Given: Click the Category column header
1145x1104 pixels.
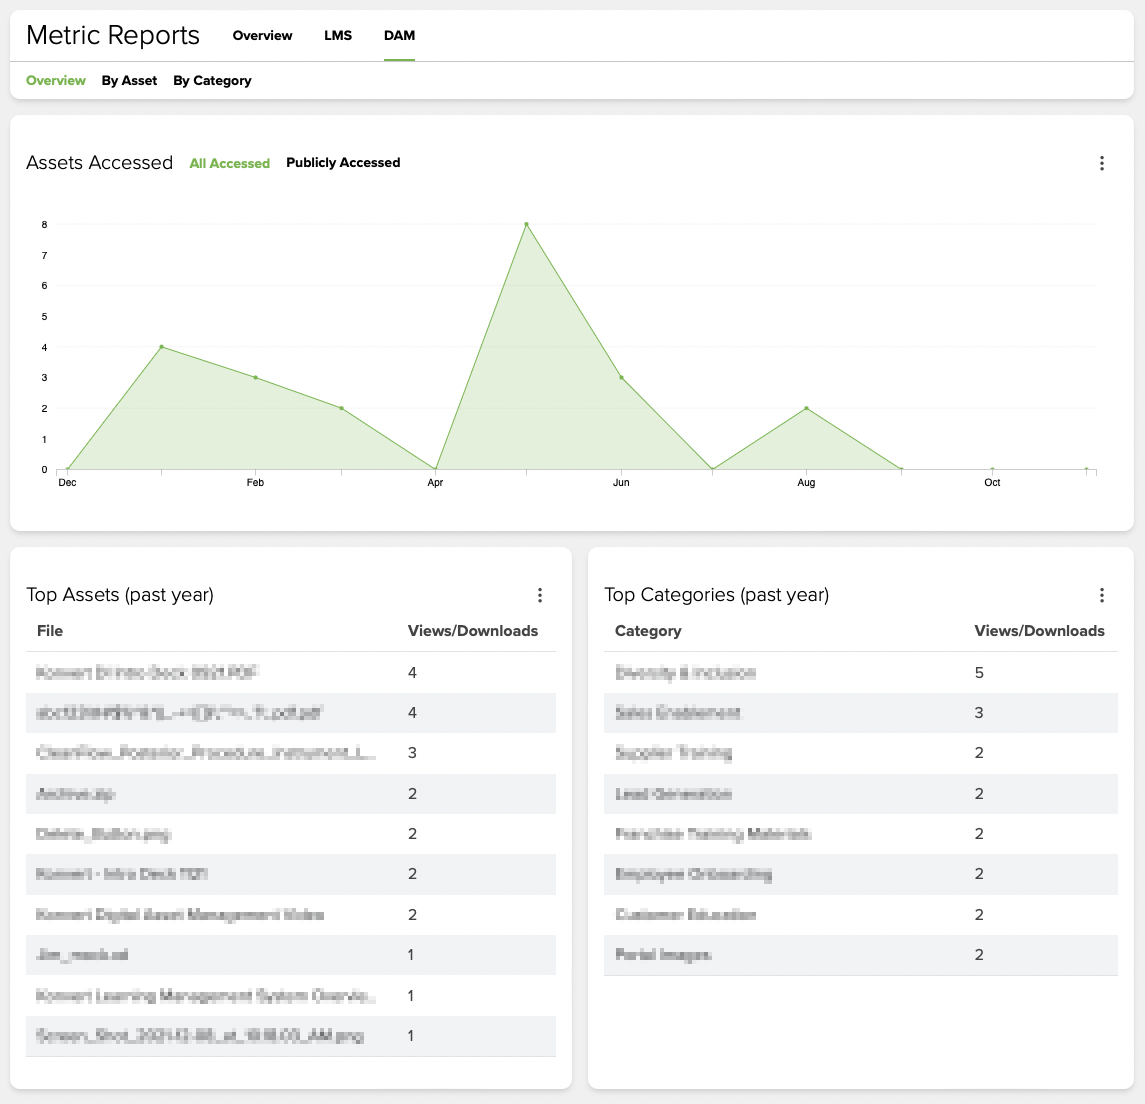Looking at the screenshot, I should [x=648, y=631].
